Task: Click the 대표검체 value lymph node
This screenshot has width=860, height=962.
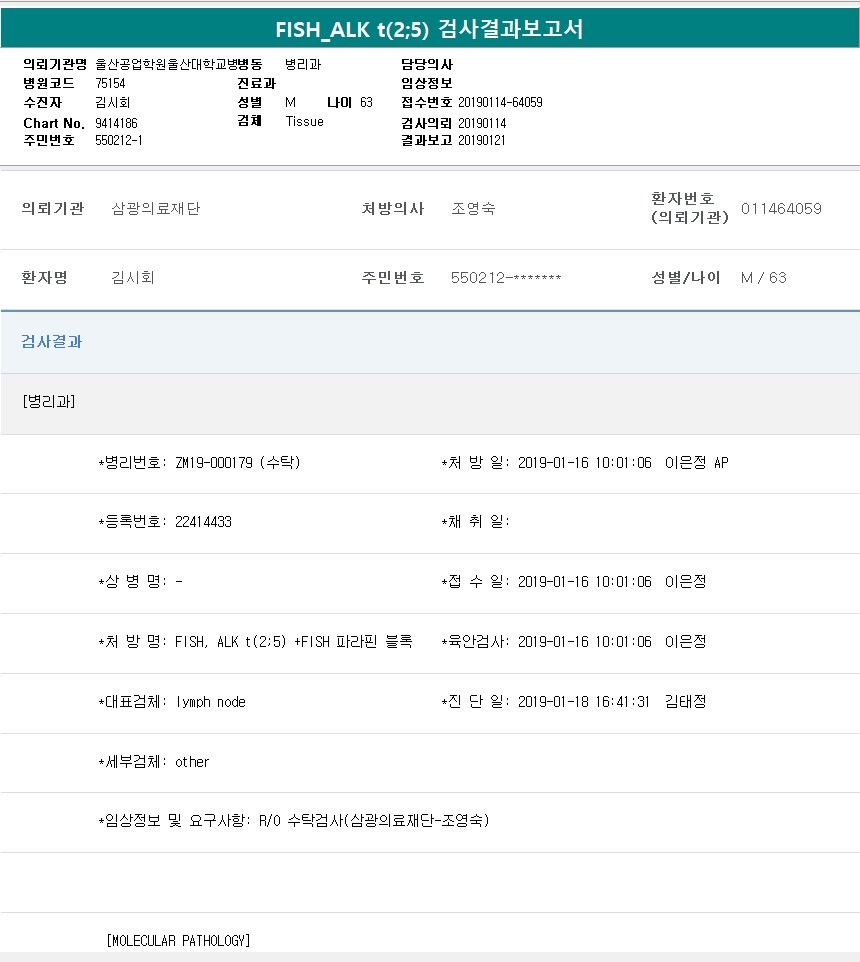Action: coord(210,701)
